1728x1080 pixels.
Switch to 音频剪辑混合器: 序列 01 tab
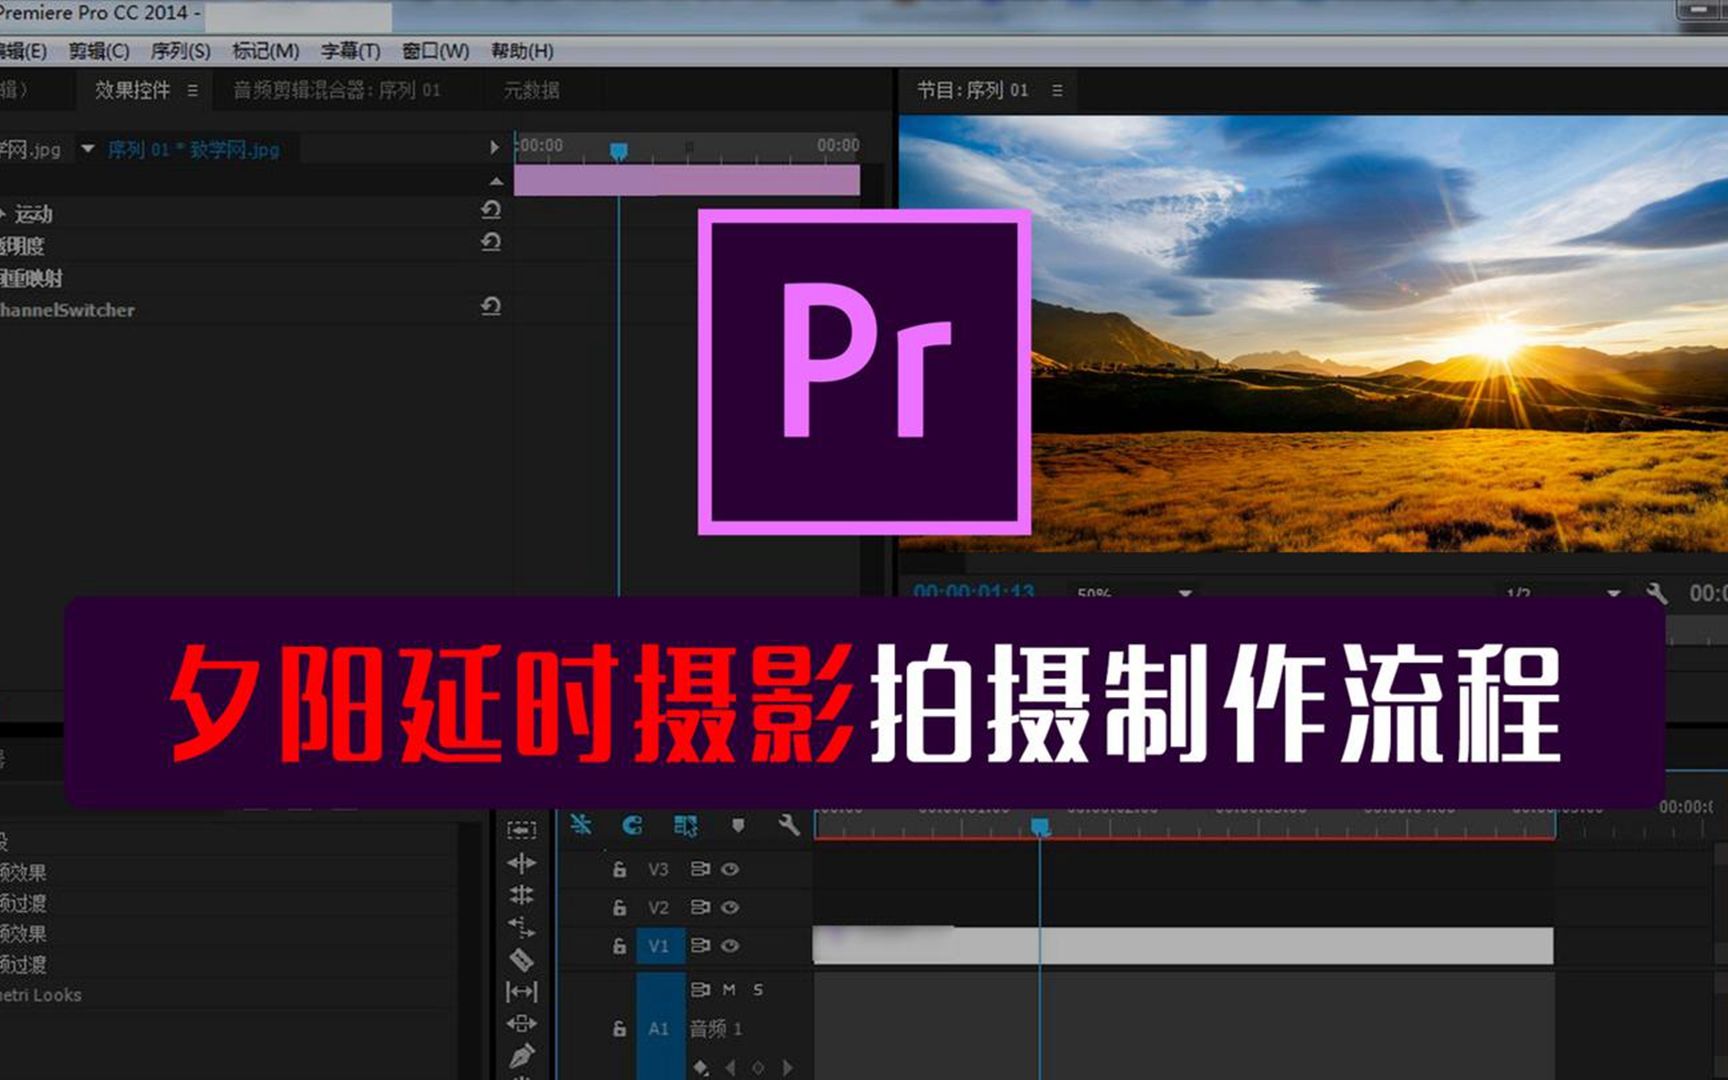tap(336, 90)
